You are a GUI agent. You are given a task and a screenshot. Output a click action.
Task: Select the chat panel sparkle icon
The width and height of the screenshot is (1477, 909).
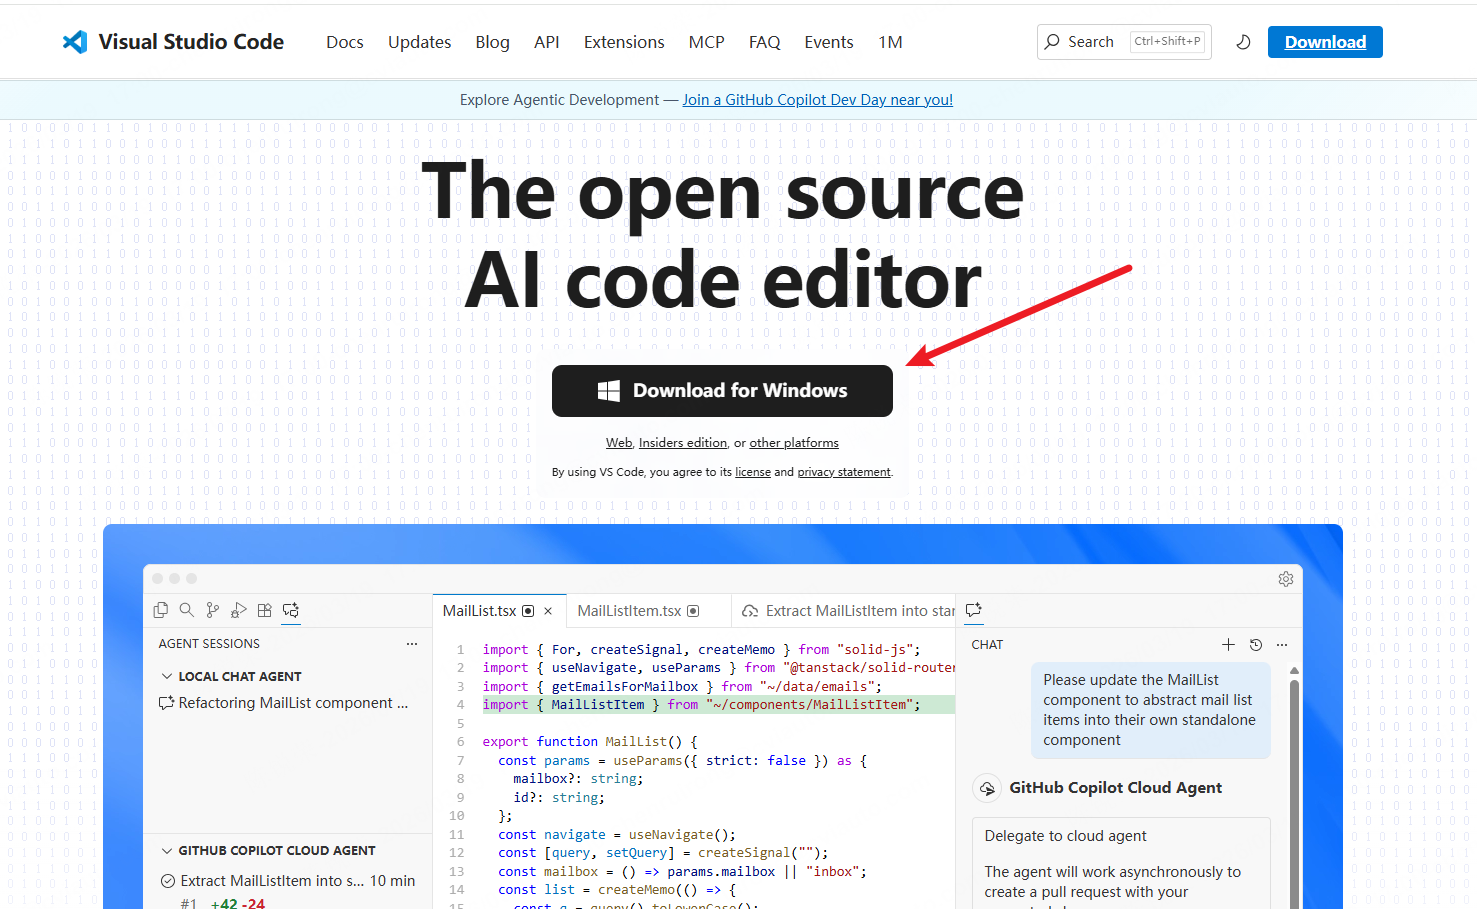tap(974, 609)
